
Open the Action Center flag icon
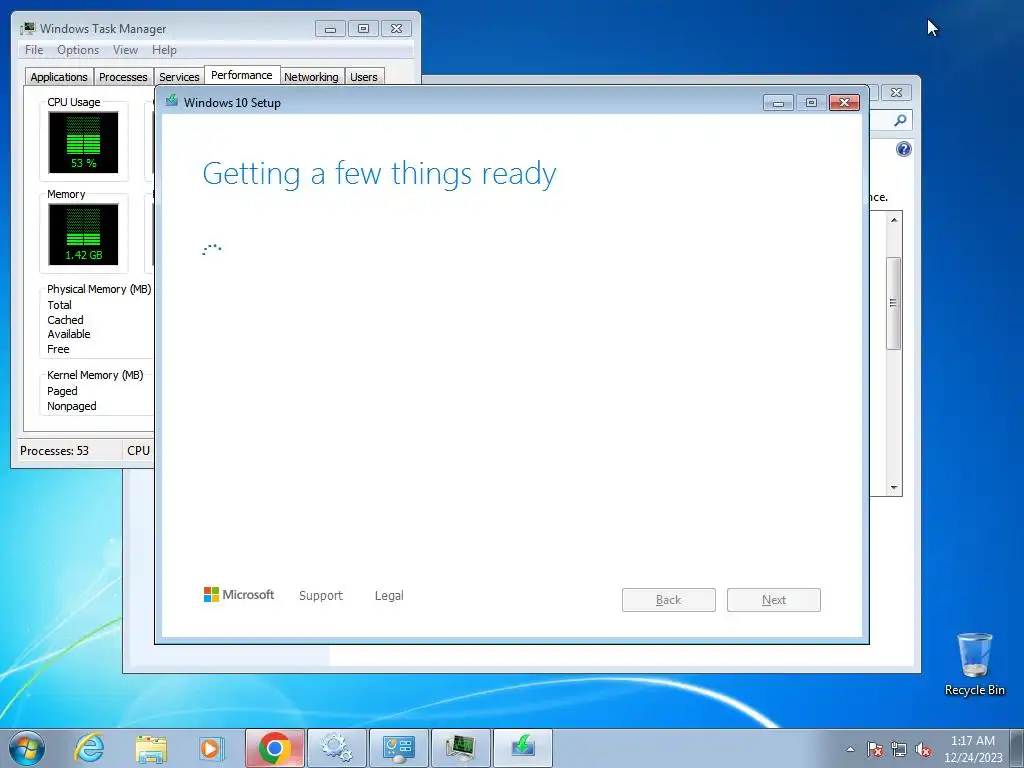(x=874, y=749)
